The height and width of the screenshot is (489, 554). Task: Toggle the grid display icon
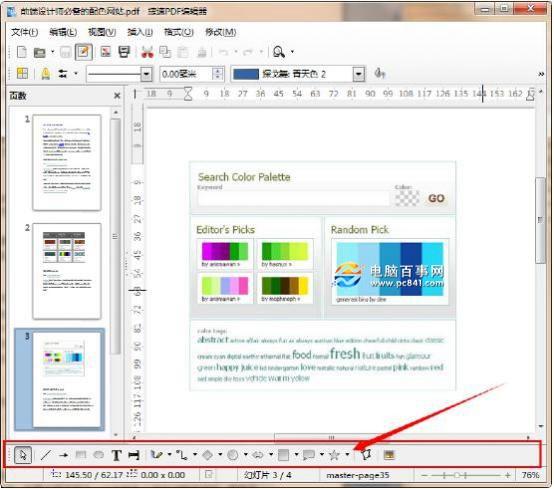coord(22,73)
